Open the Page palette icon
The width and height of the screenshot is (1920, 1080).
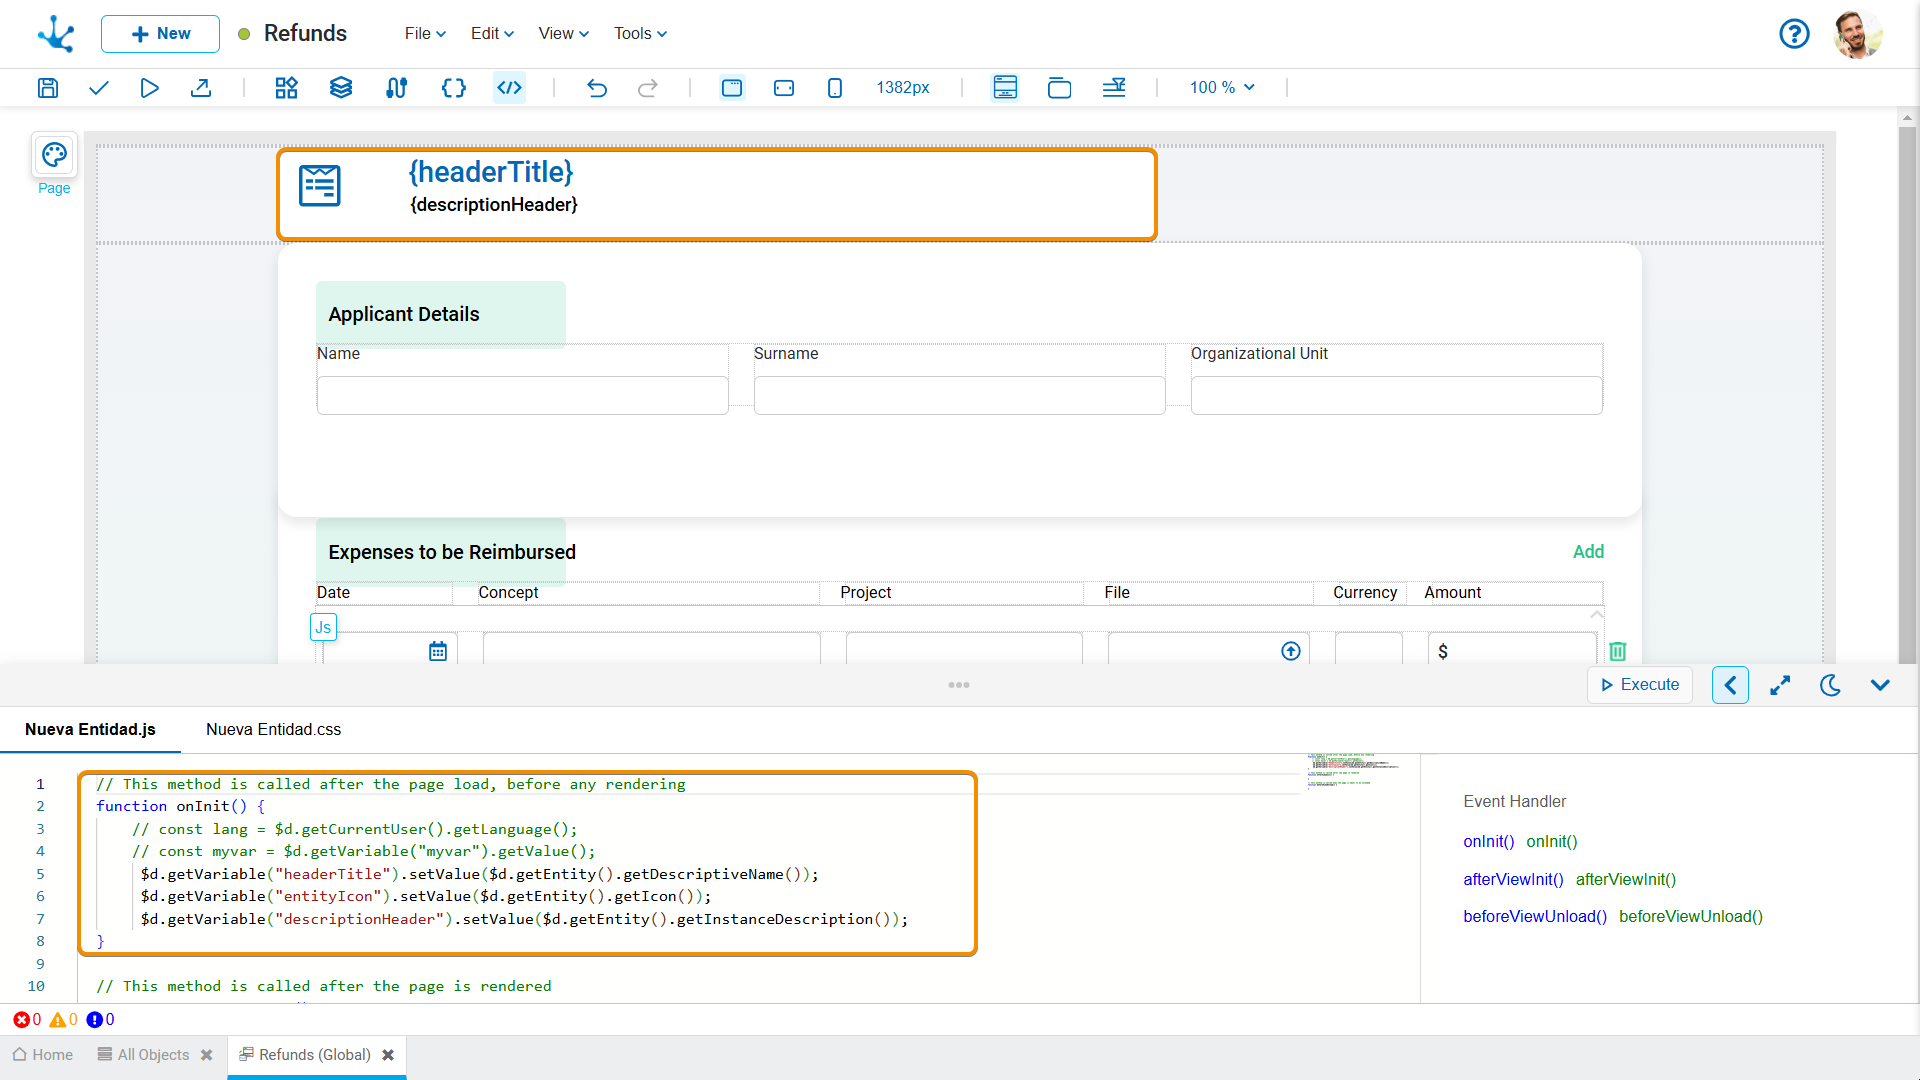(54, 155)
